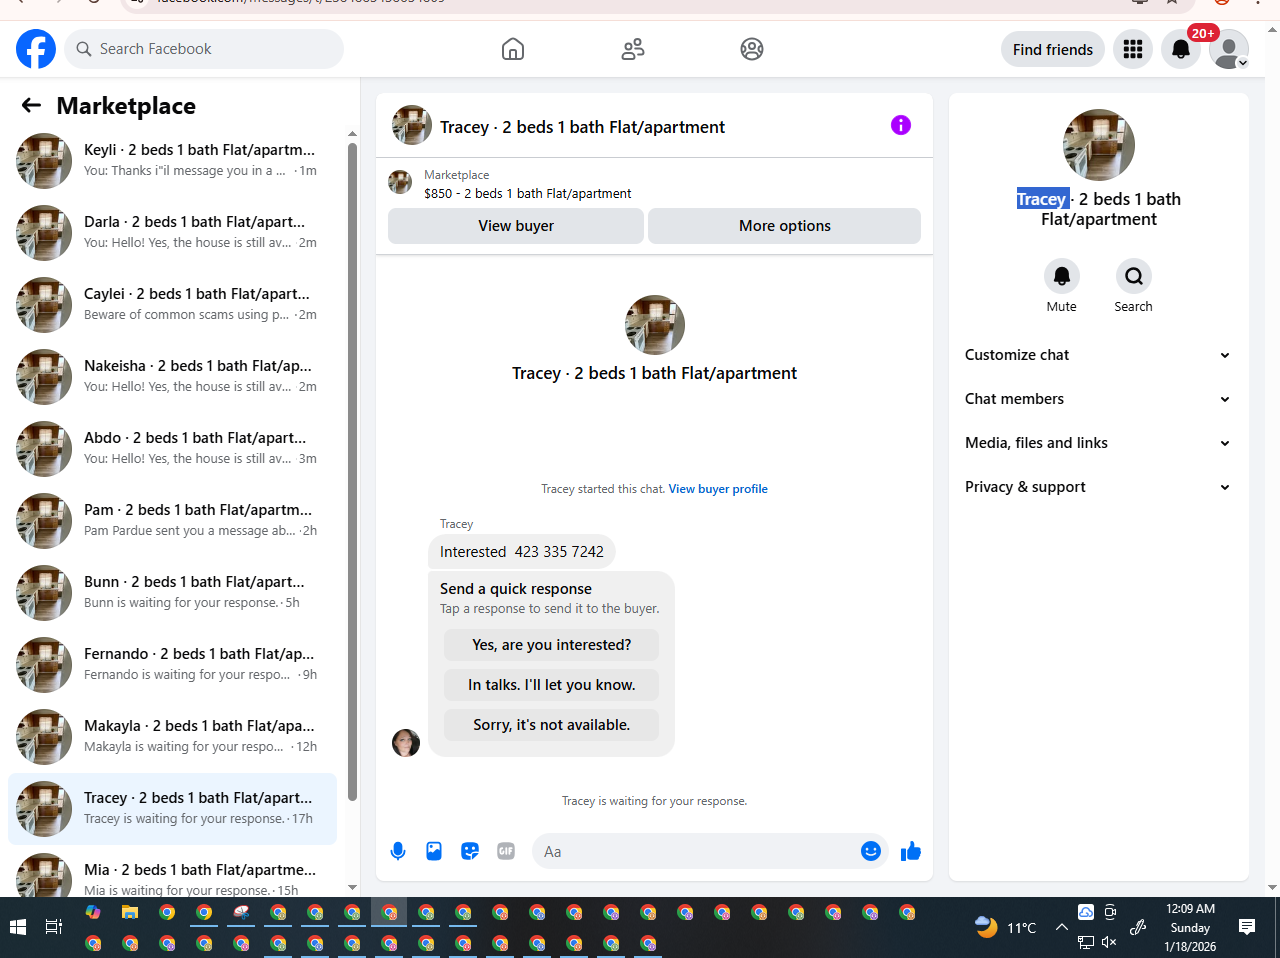Open the Home tab icon
Screen dimensions: 1280x958
pos(513,49)
